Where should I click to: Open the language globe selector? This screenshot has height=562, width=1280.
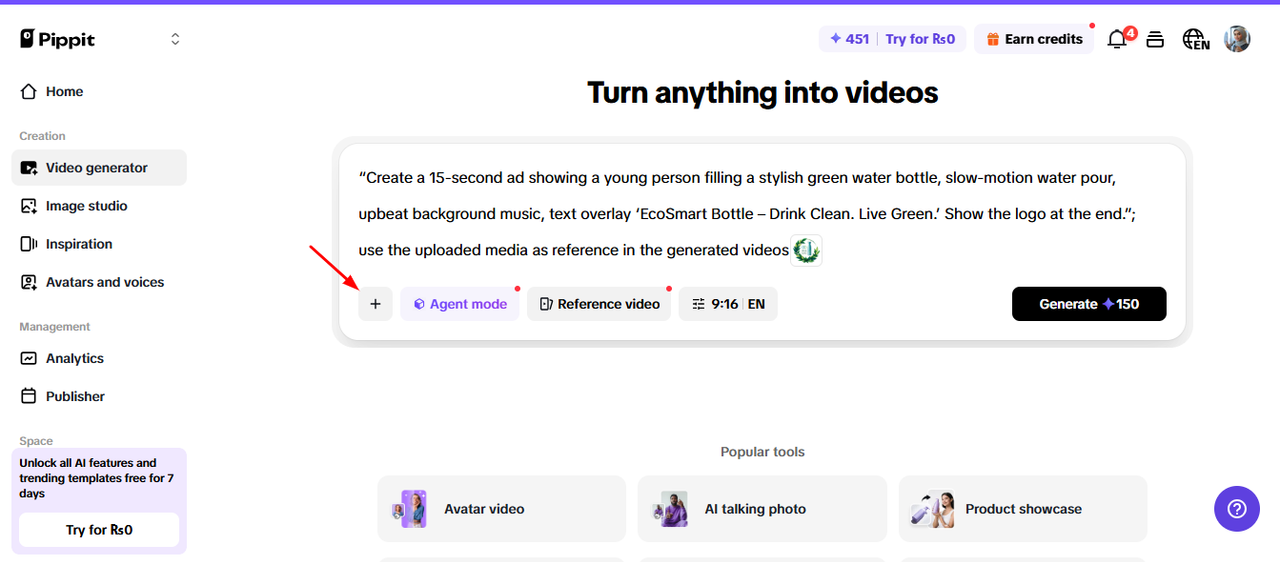pyautogui.click(x=1195, y=40)
